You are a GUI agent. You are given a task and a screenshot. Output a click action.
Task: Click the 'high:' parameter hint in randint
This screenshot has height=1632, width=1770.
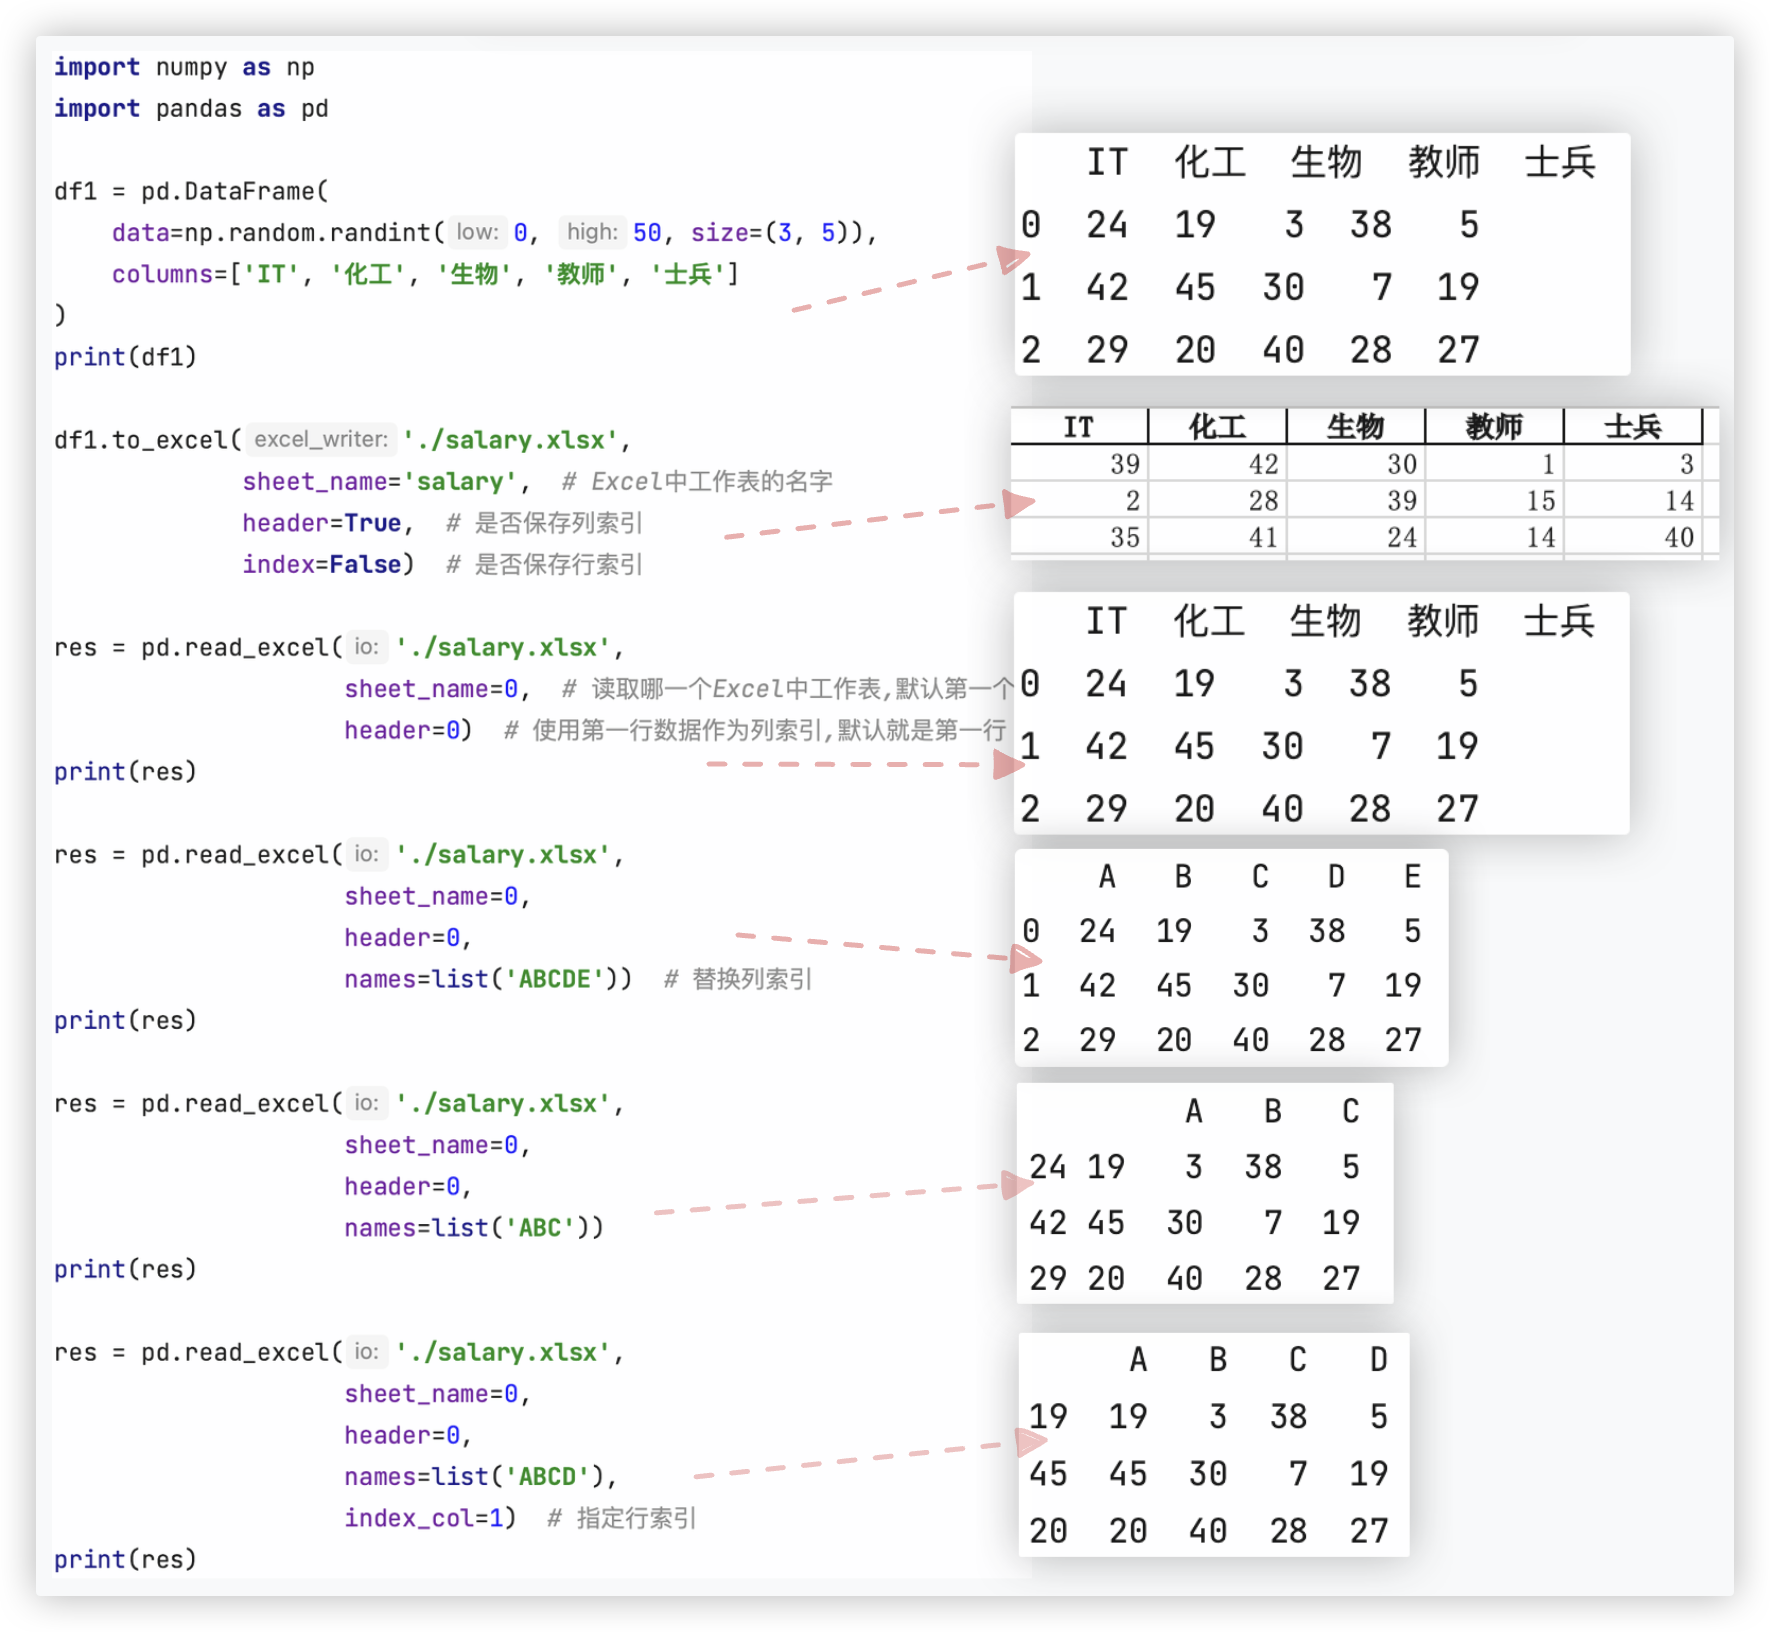click(x=592, y=232)
